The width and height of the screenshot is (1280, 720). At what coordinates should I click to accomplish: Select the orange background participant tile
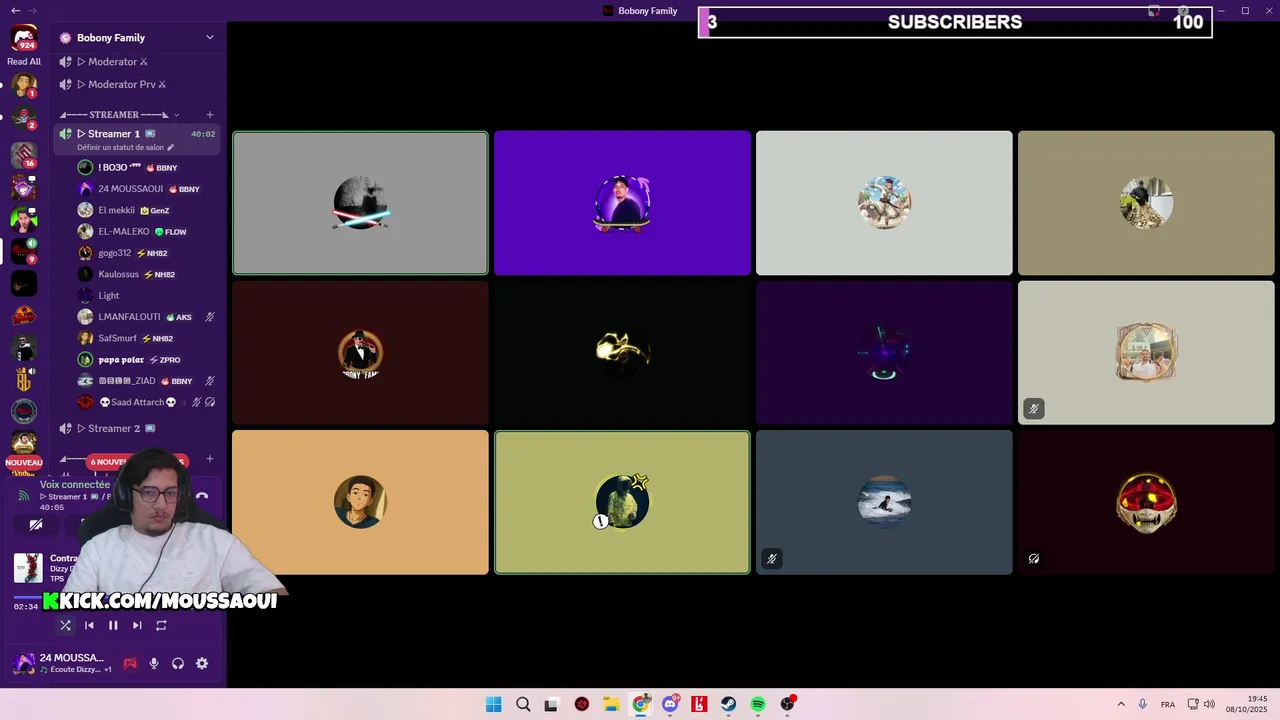click(x=360, y=503)
